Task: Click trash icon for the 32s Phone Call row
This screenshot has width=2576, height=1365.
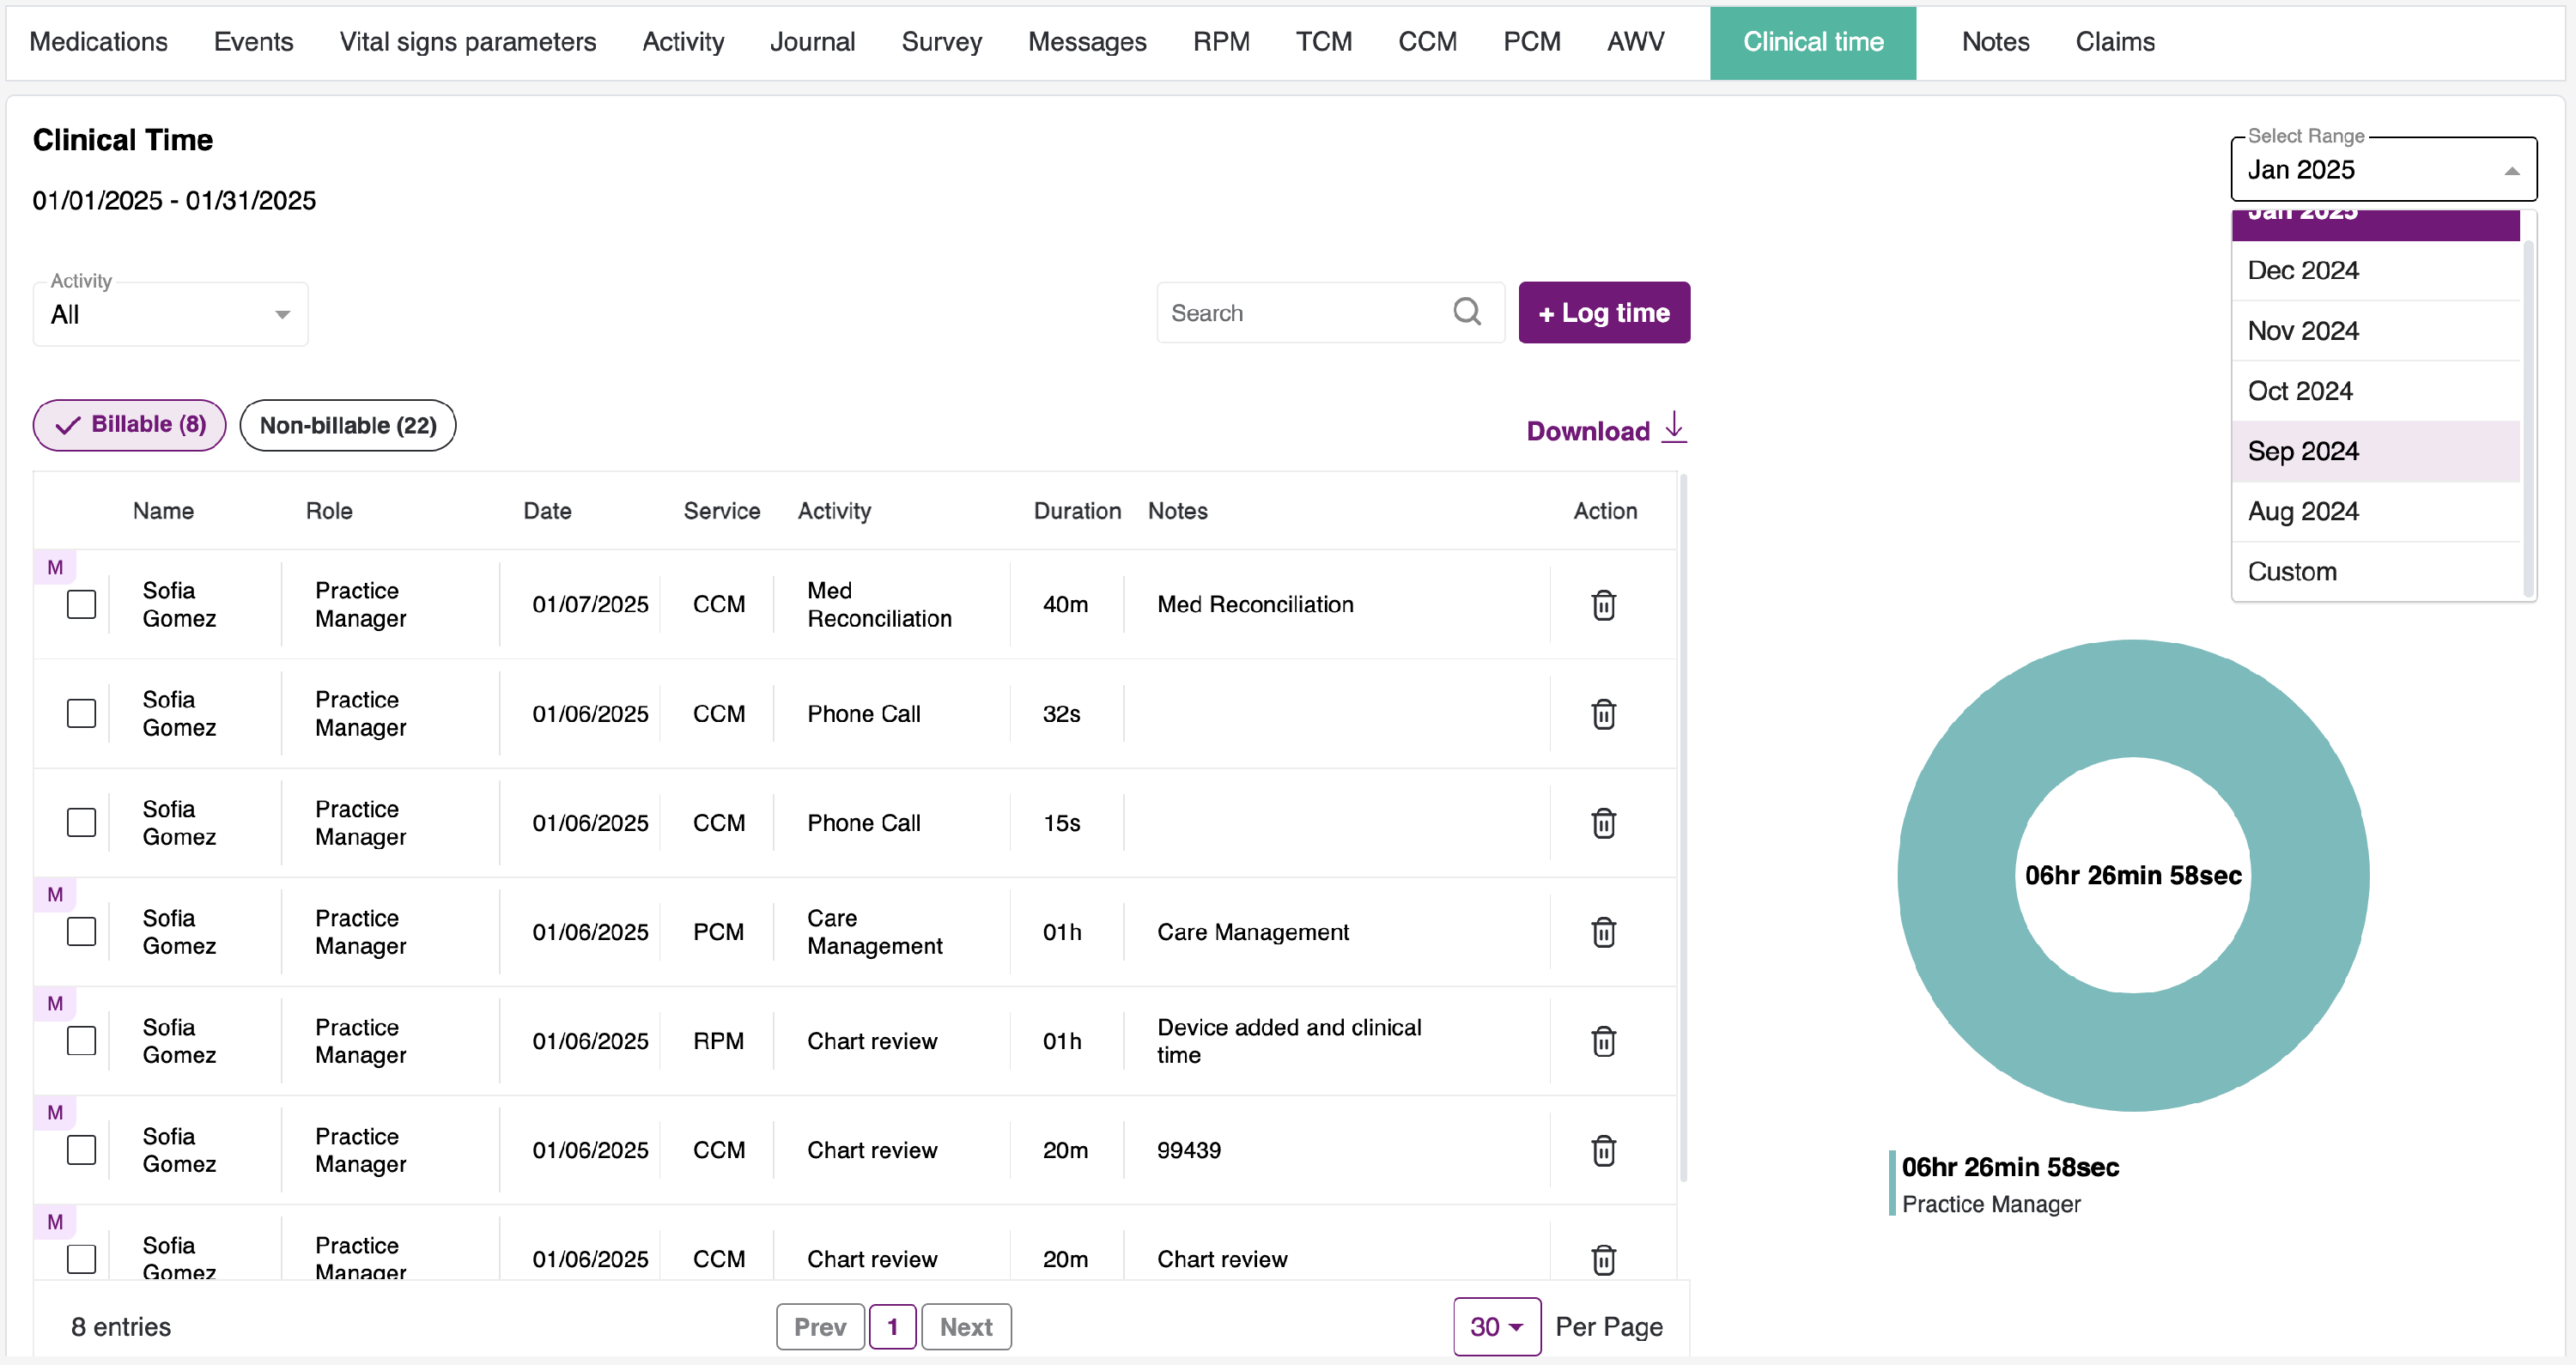Action: [x=1603, y=714]
